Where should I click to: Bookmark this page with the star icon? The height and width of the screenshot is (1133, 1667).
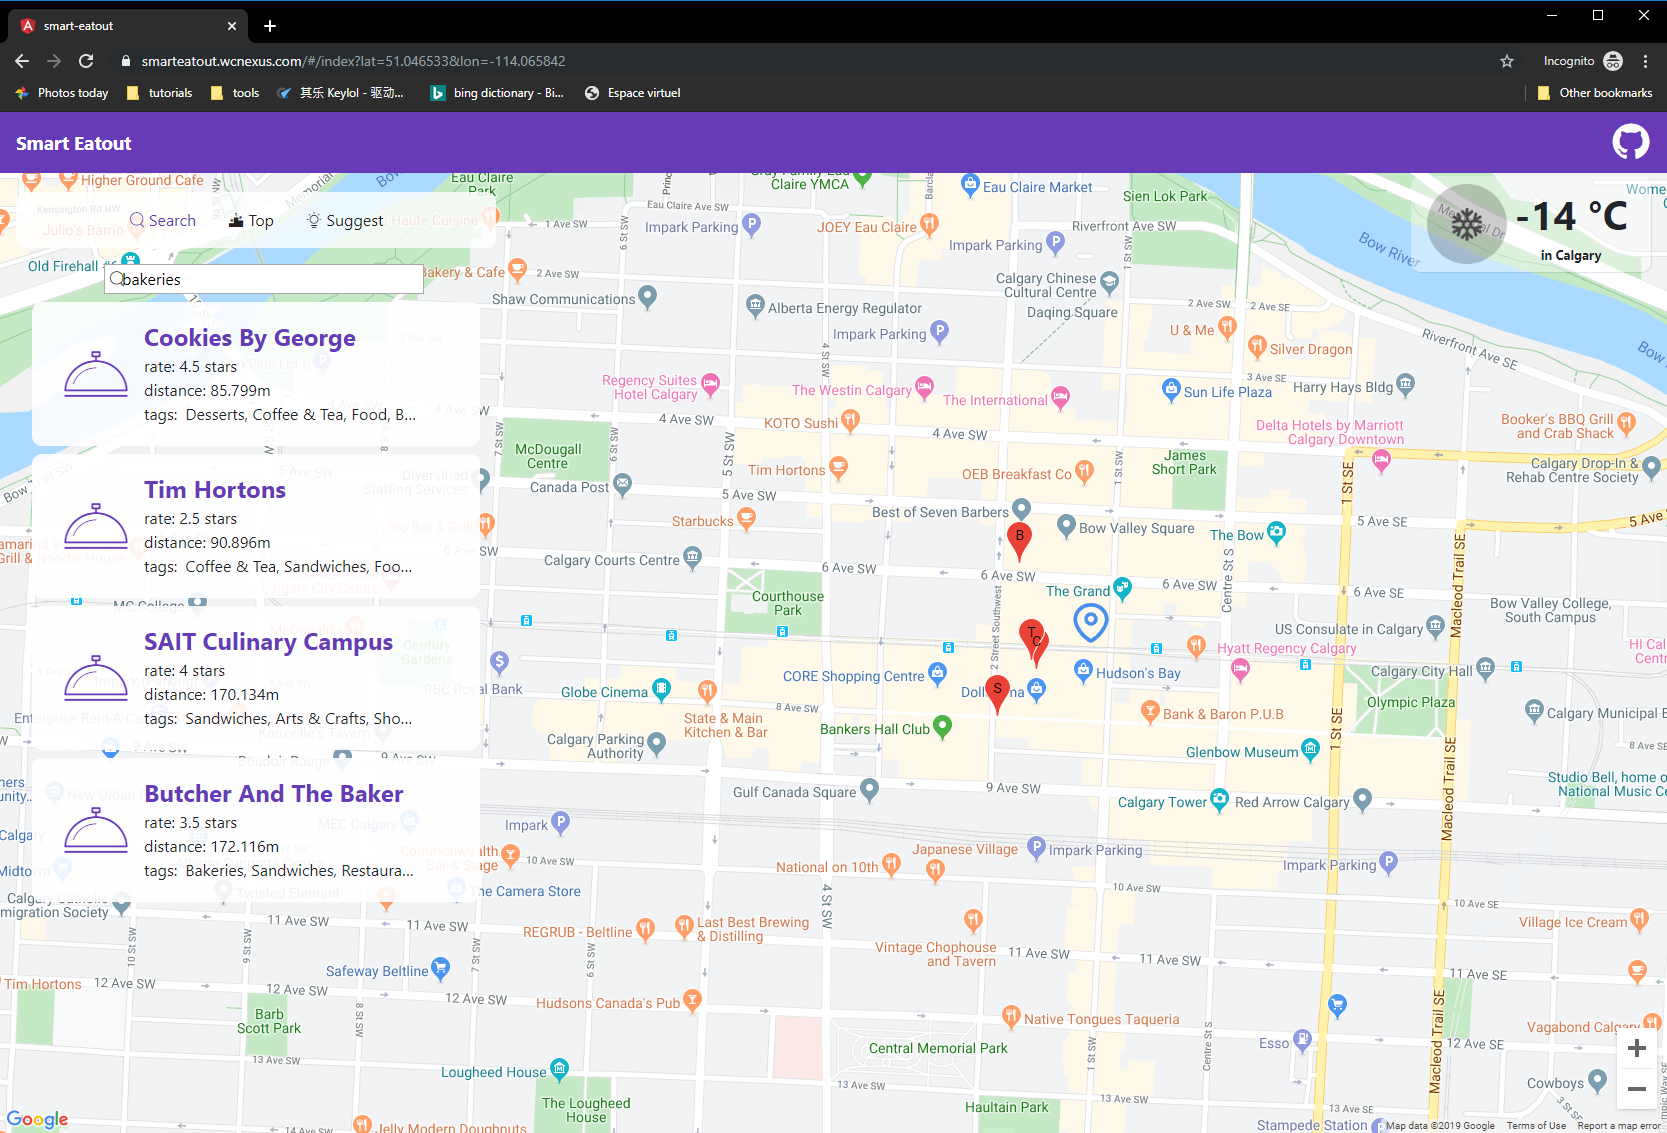1507,61
